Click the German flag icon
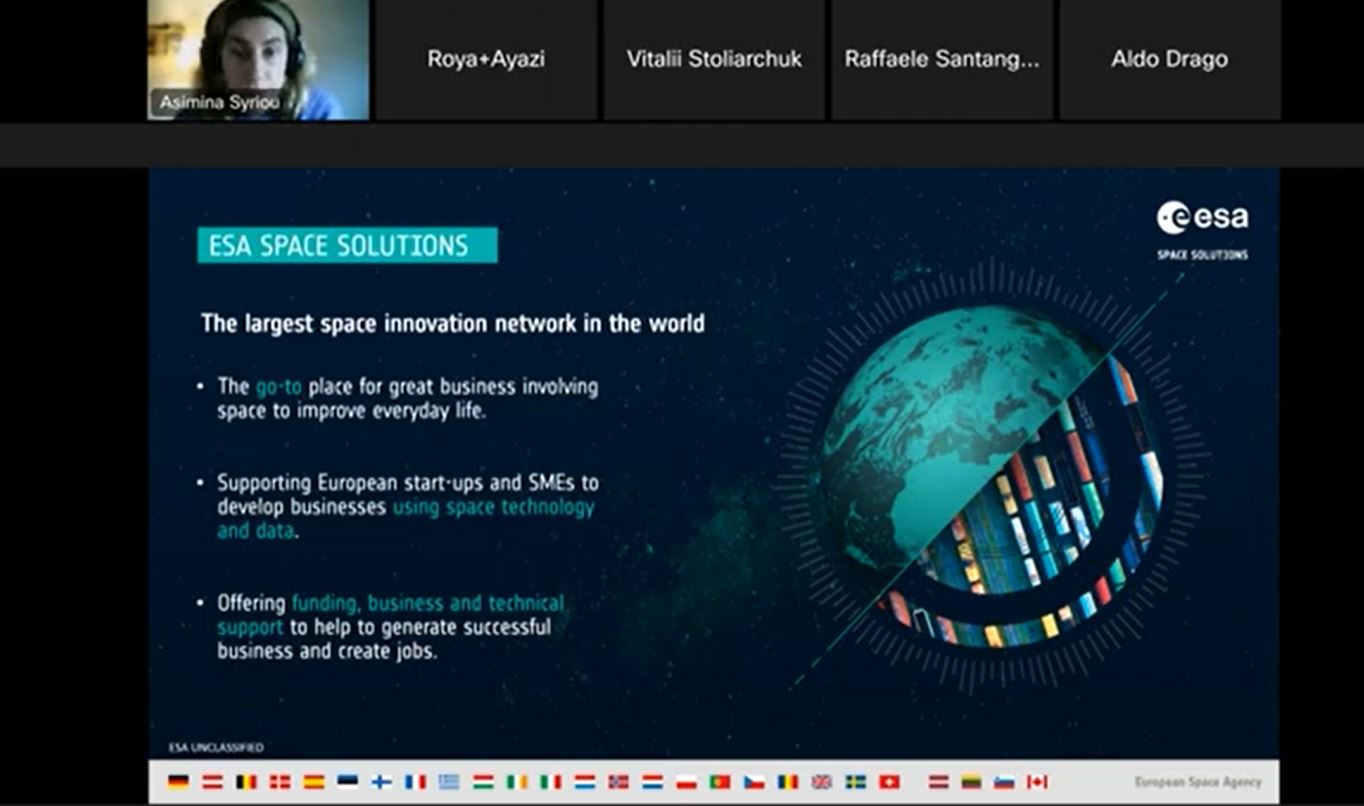 point(178,782)
